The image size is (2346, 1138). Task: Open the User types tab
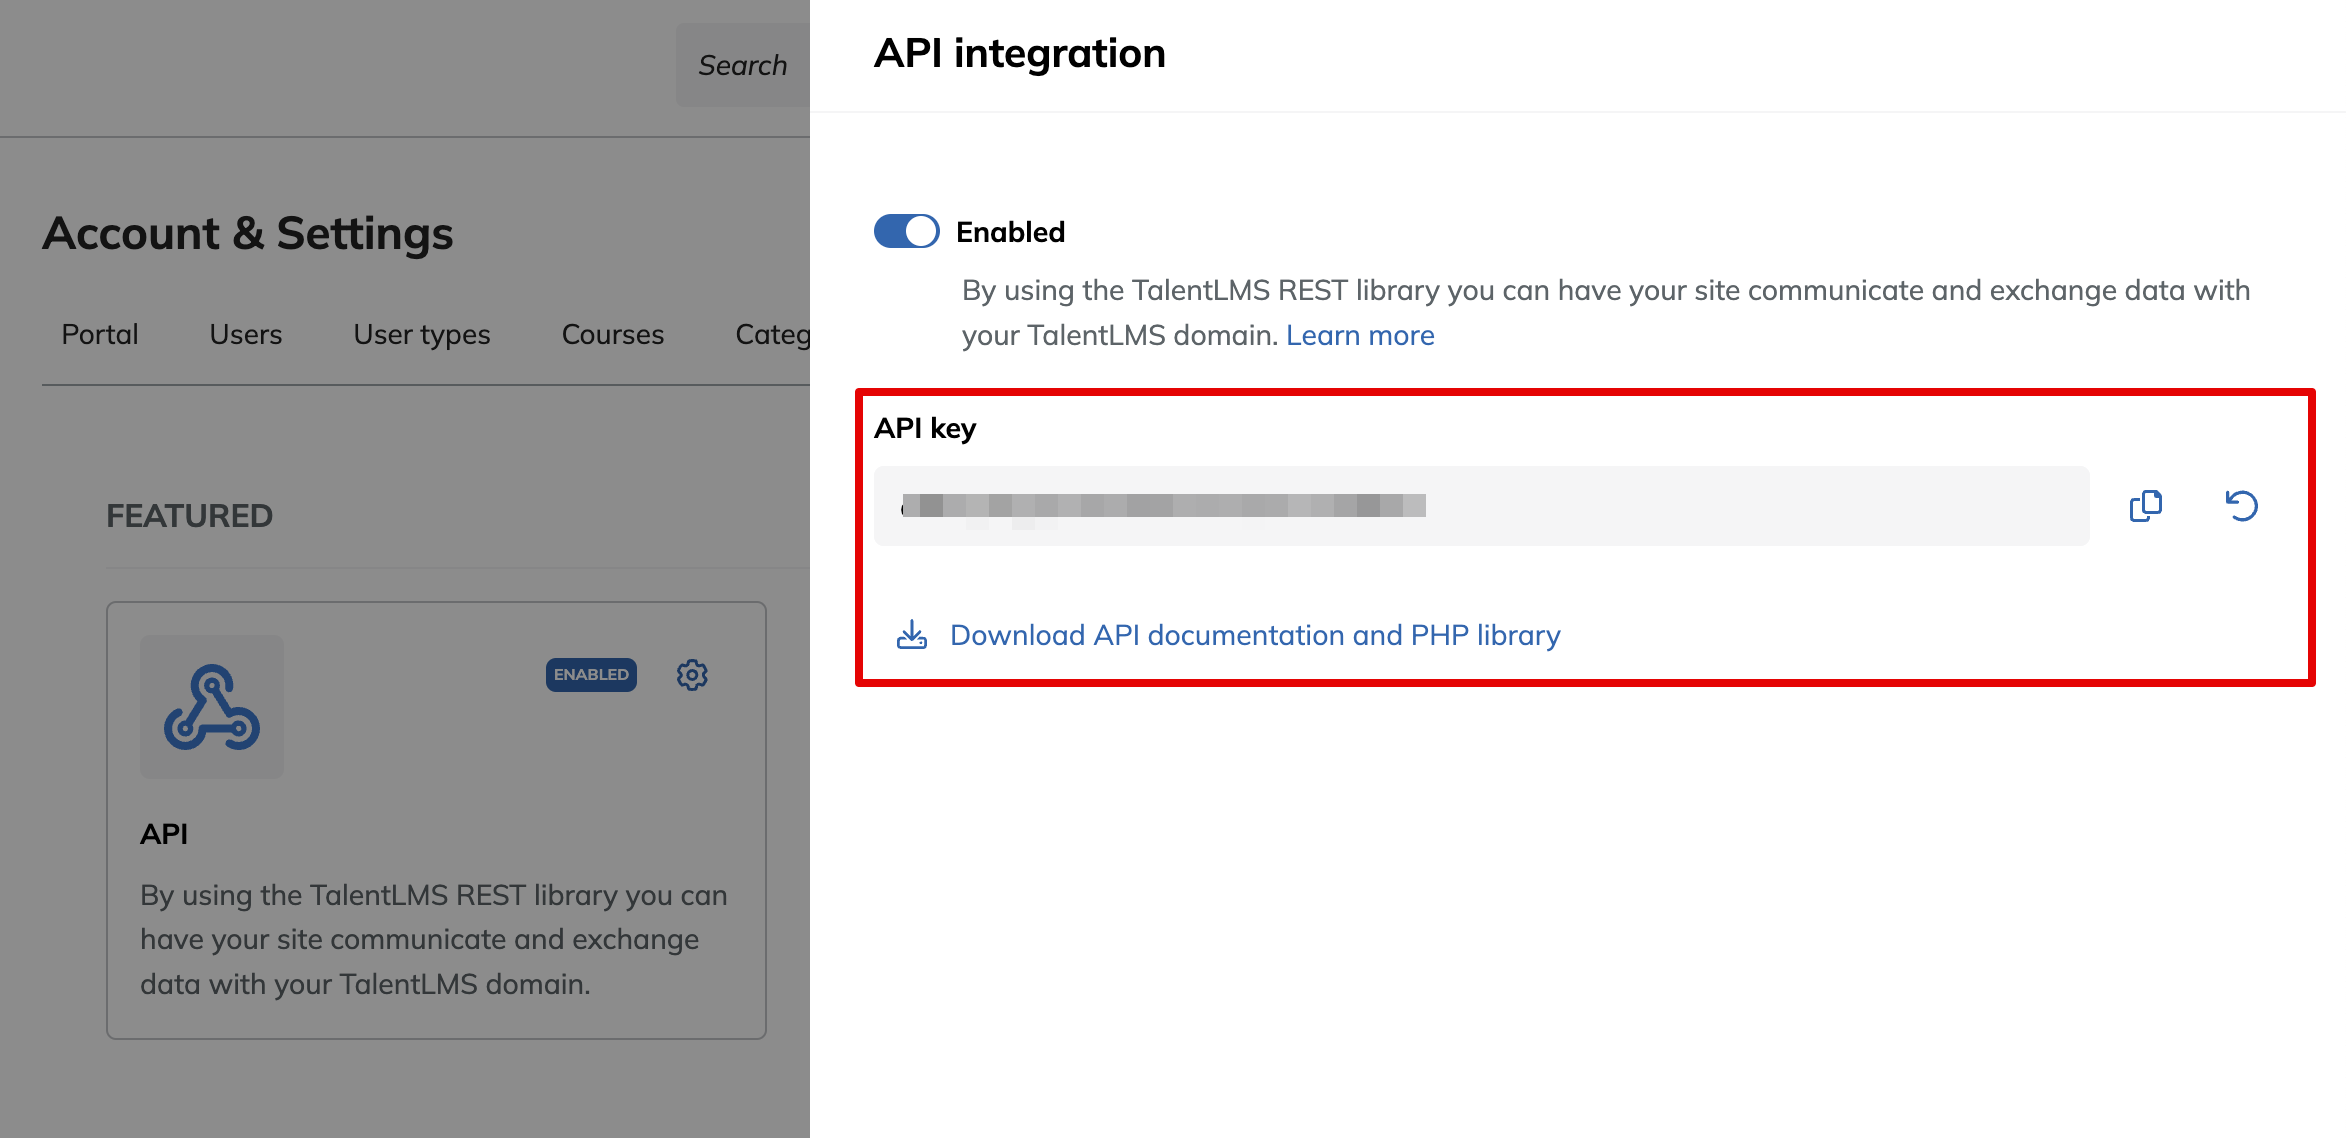[422, 334]
